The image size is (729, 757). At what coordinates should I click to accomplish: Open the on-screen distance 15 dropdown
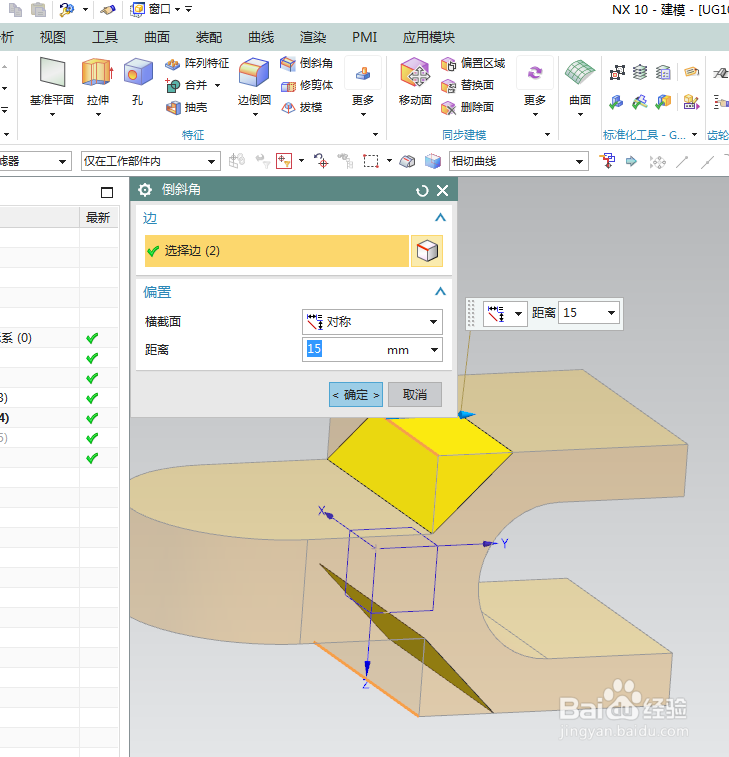click(612, 313)
